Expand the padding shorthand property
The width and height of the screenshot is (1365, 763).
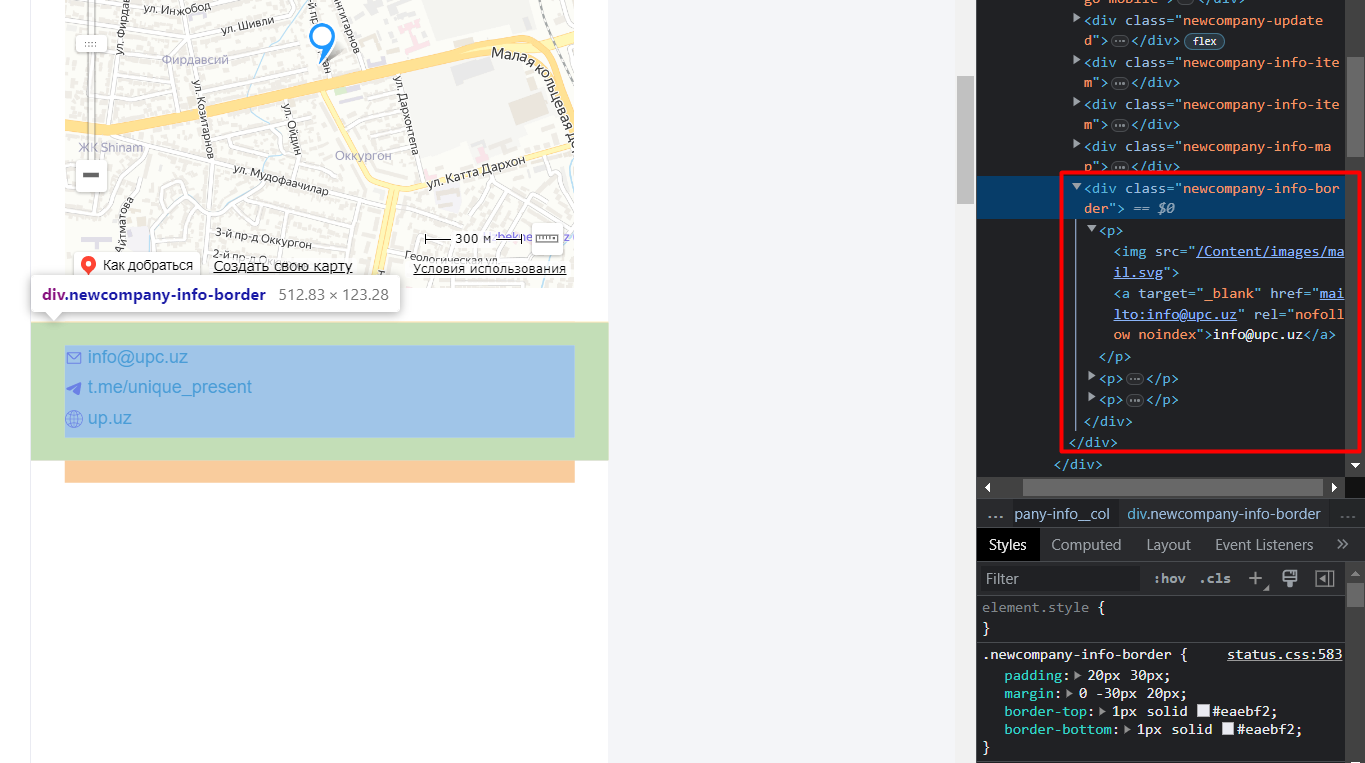[x=1078, y=676]
